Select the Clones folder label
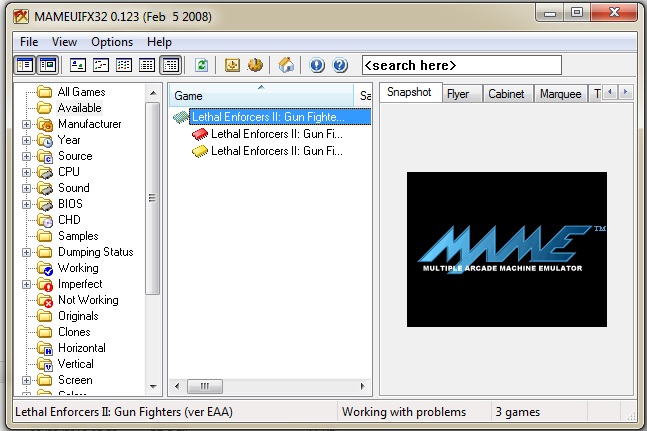 pyautogui.click(x=74, y=332)
